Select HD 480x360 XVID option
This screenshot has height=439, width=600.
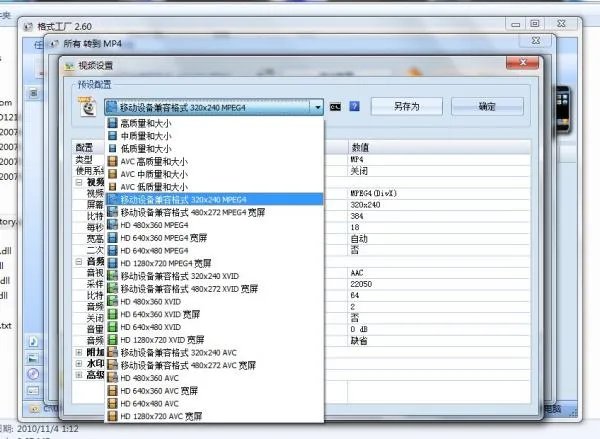[214, 302]
